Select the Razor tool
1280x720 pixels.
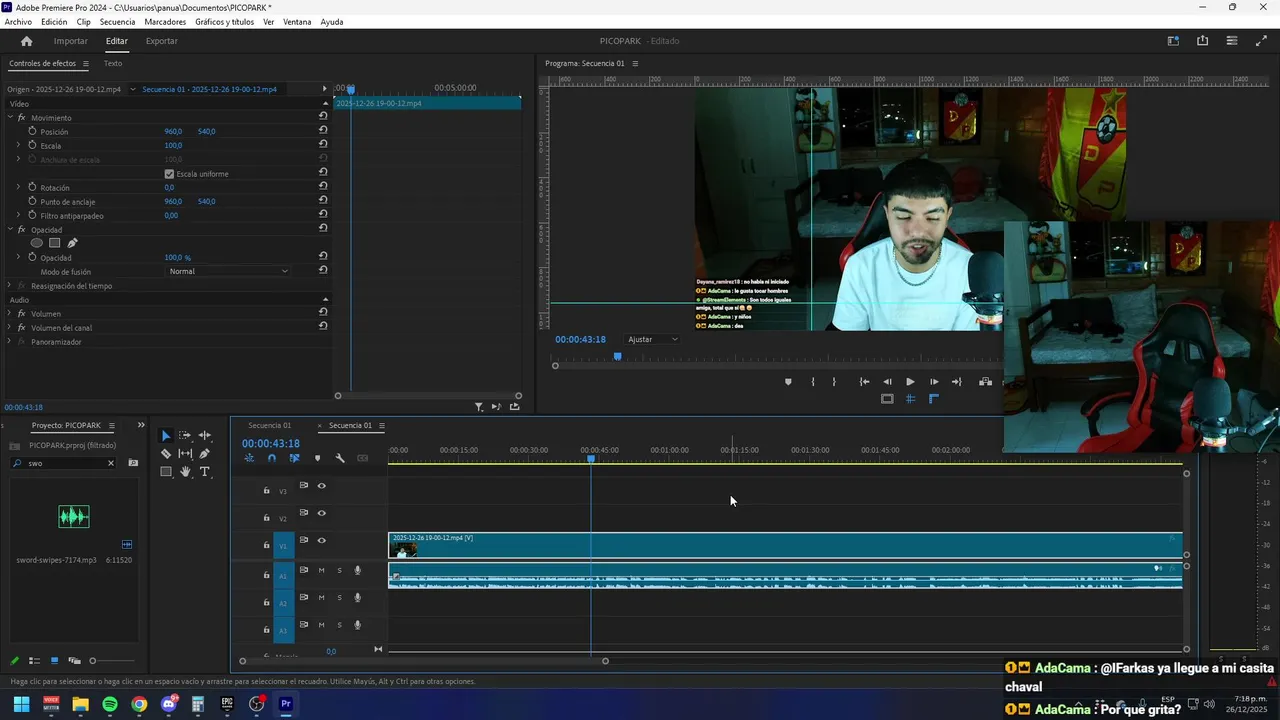coord(166,453)
